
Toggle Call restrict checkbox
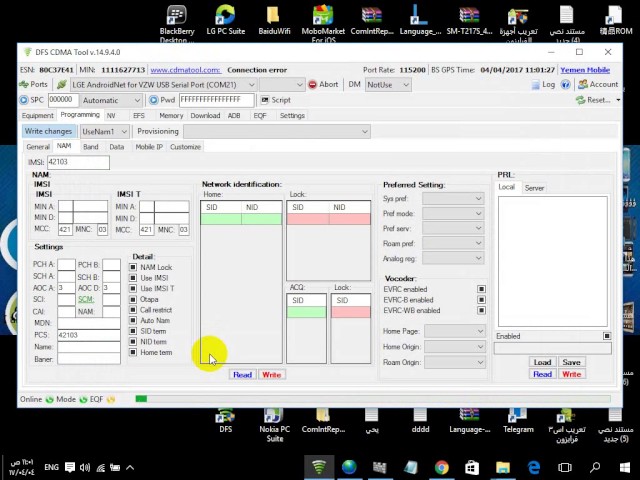[x=133, y=310]
